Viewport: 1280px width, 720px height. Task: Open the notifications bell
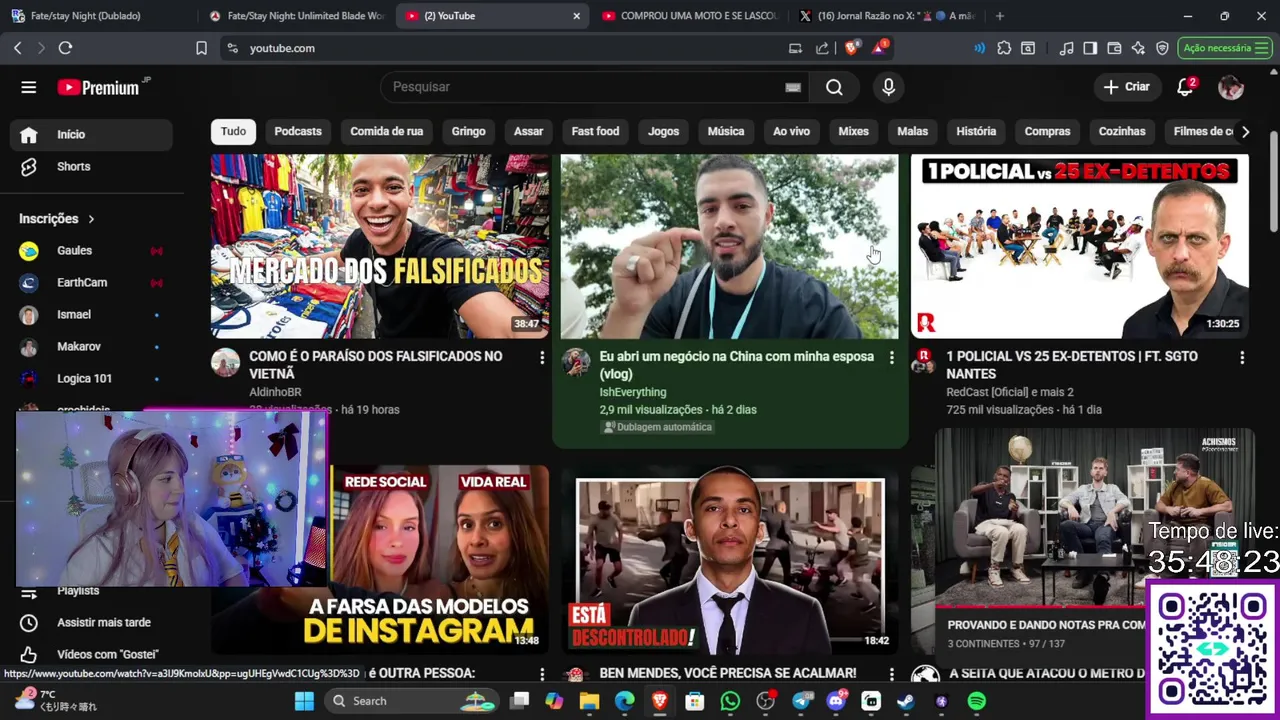[x=1185, y=87]
